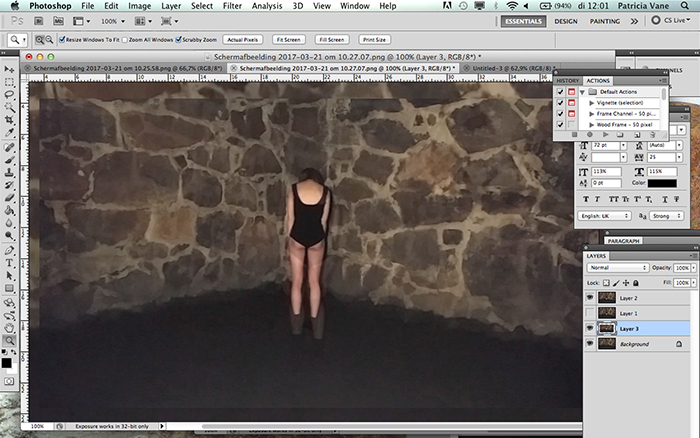Open anti-aliasing Strong dropdown
This screenshot has width=700, height=438.
tap(666, 216)
